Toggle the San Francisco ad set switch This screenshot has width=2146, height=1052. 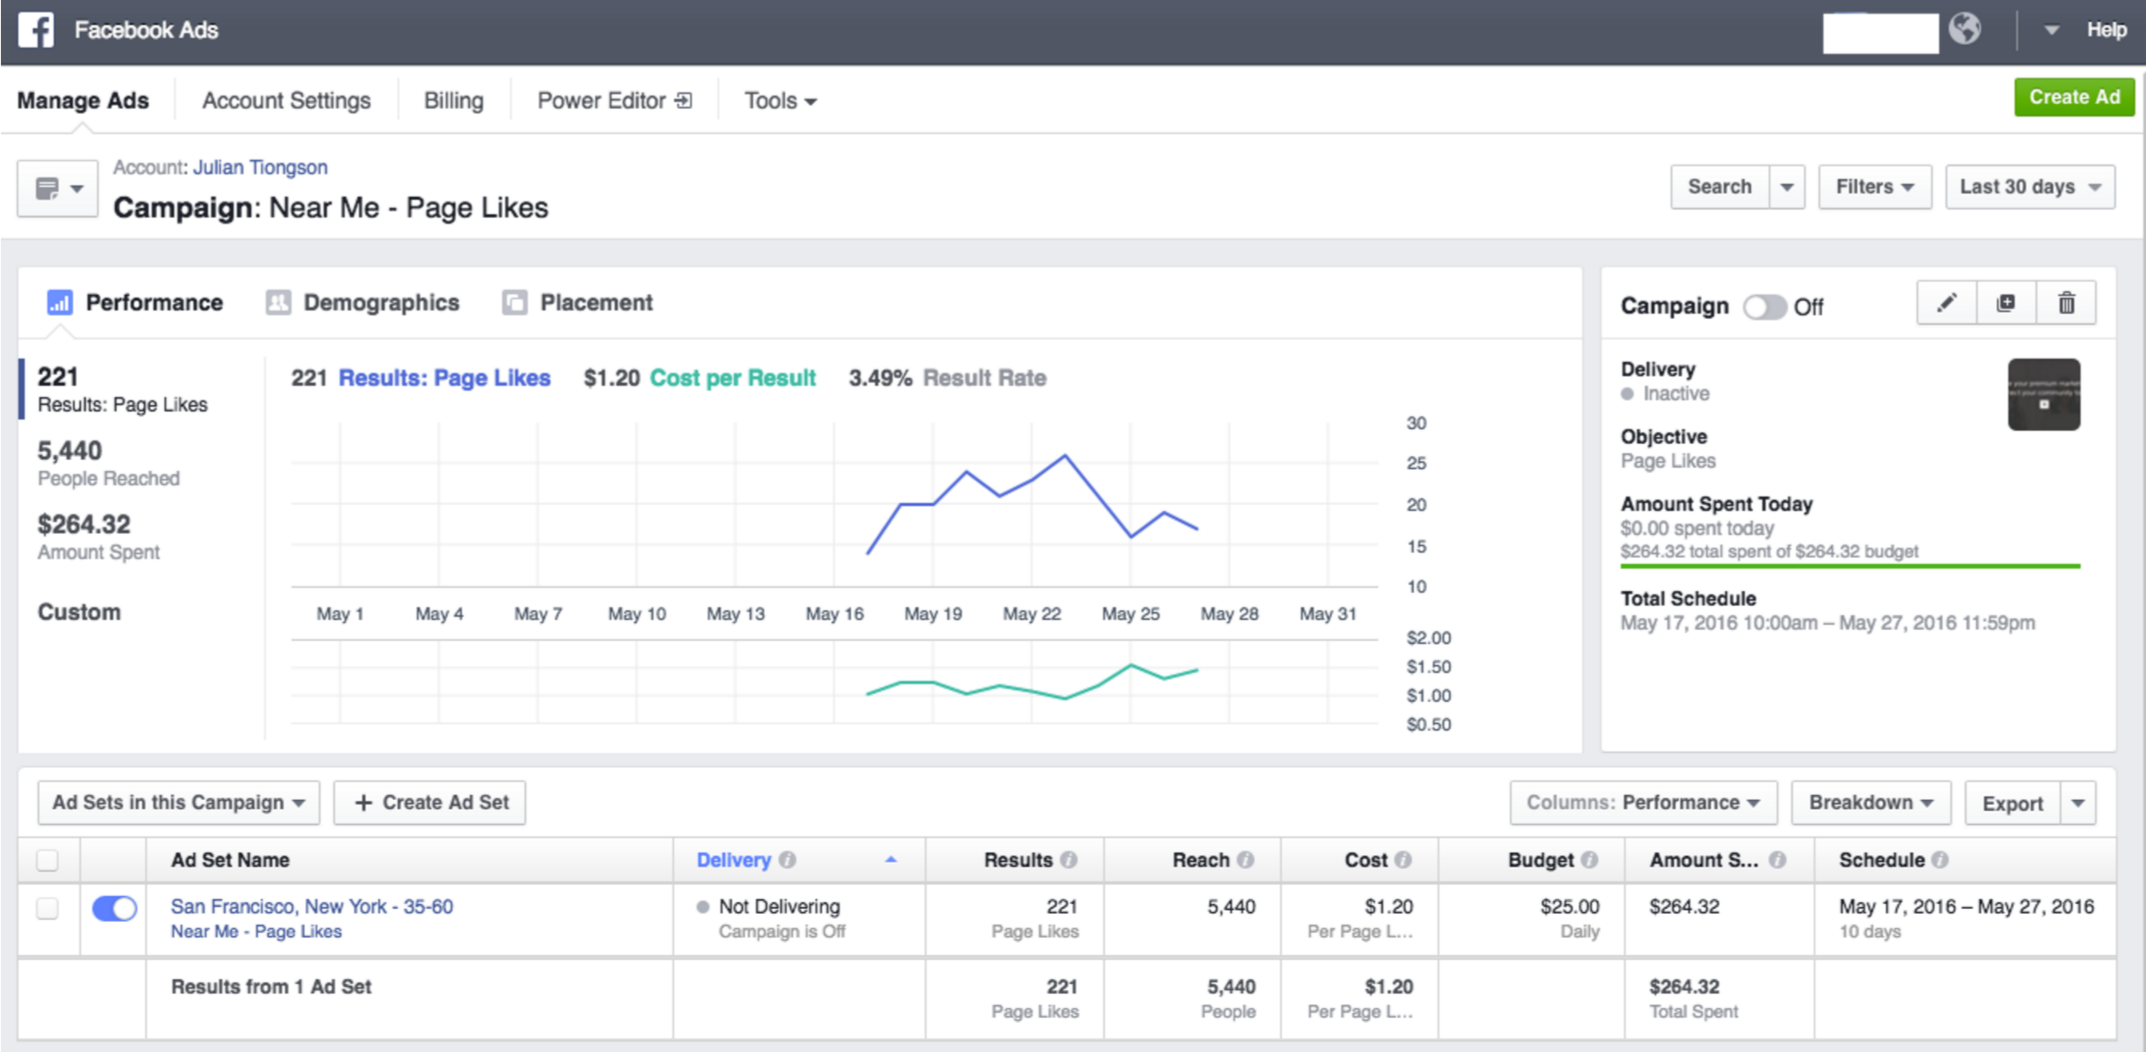tap(114, 908)
